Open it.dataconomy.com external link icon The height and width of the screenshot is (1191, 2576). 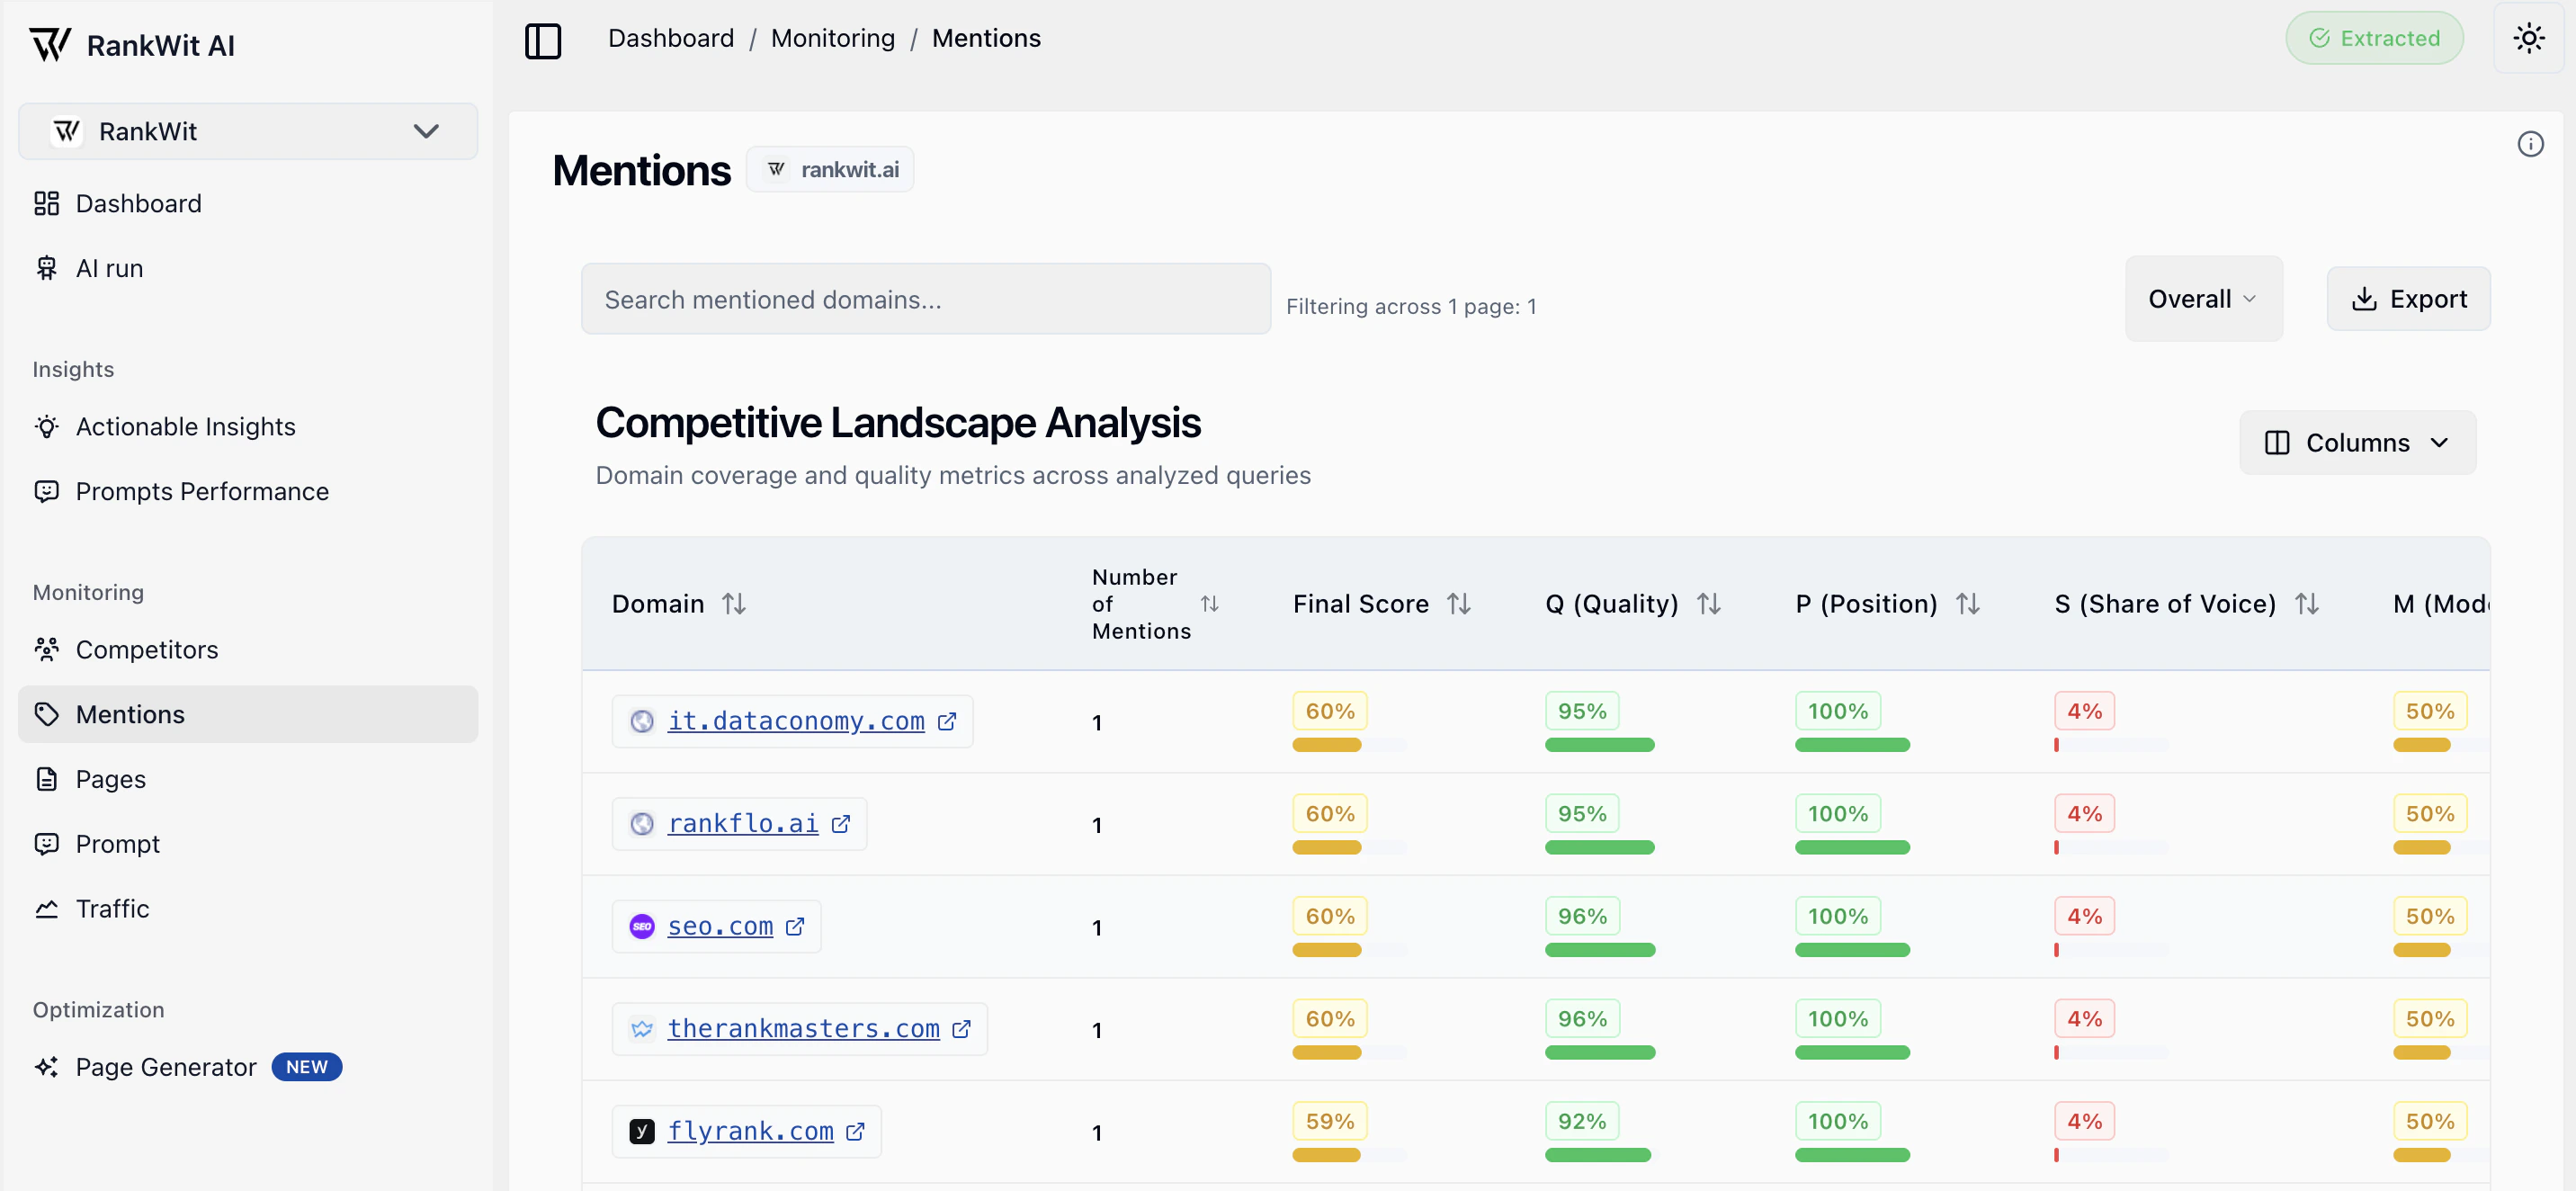[x=947, y=721]
